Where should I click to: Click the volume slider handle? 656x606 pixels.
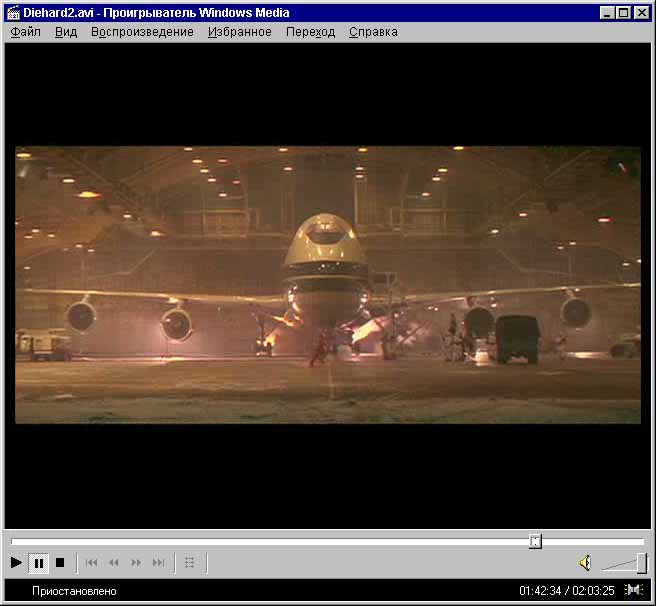(x=641, y=563)
